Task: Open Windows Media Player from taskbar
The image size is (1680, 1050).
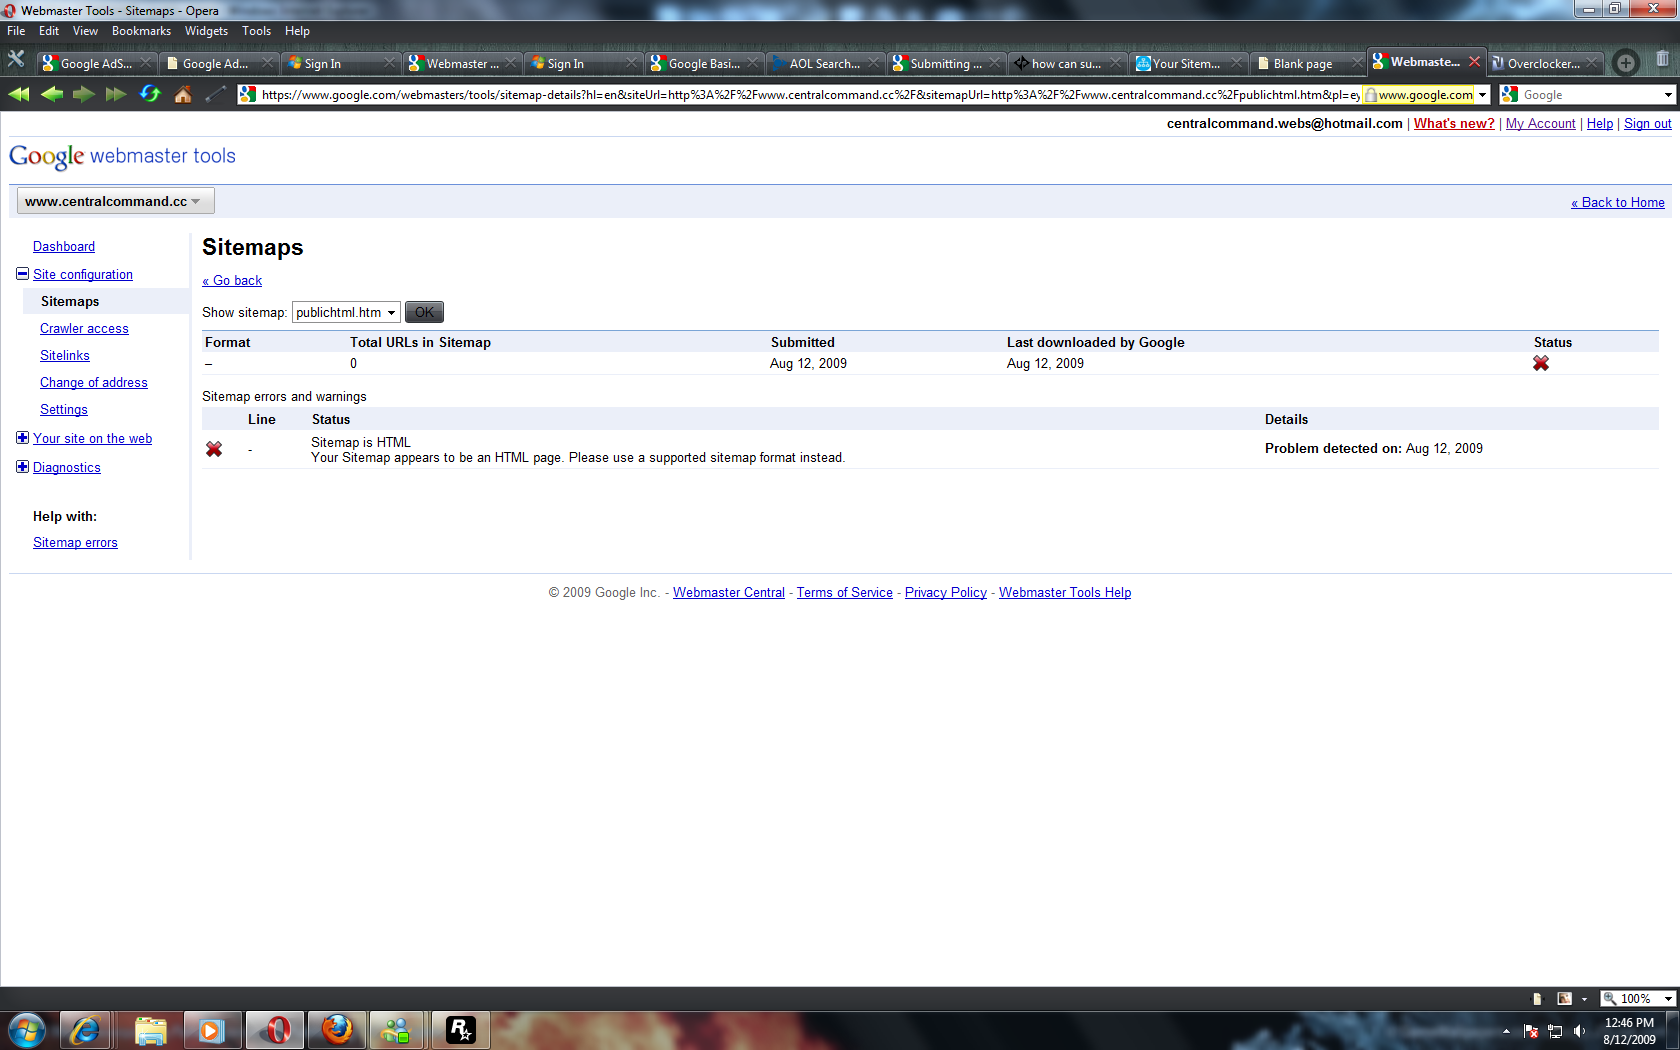Action: tap(212, 1029)
